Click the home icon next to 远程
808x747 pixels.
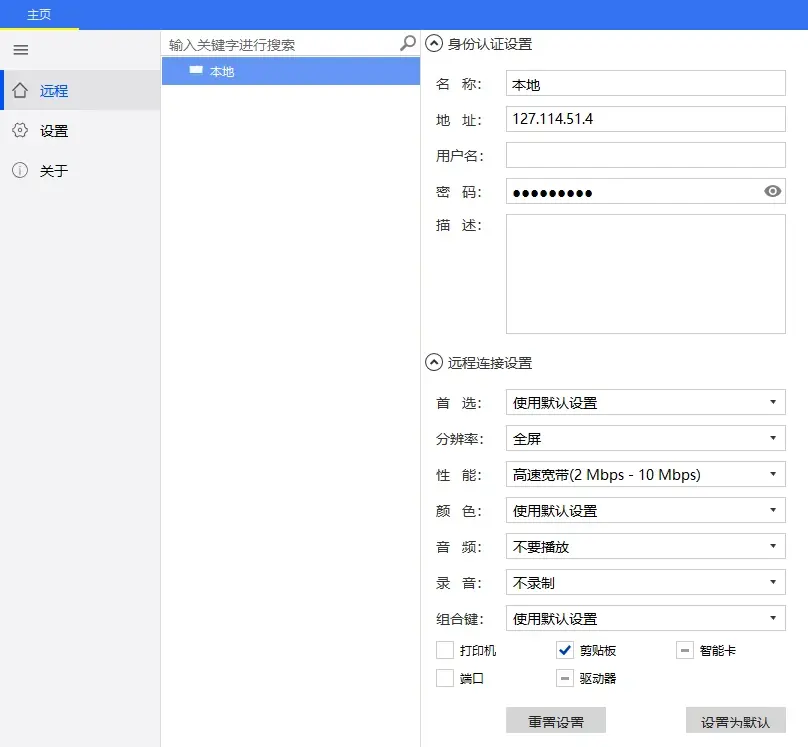pyautogui.click(x=20, y=90)
